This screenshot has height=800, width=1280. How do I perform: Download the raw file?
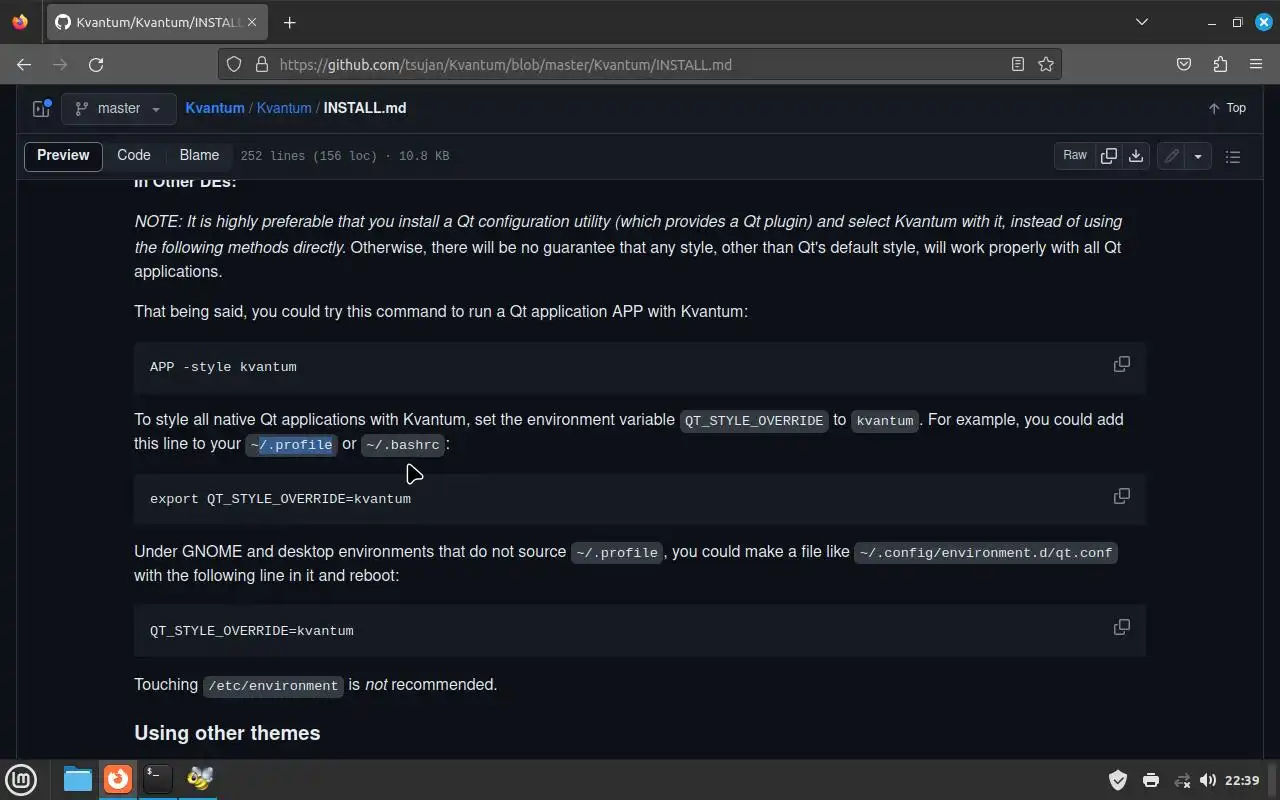(x=1136, y=155)
